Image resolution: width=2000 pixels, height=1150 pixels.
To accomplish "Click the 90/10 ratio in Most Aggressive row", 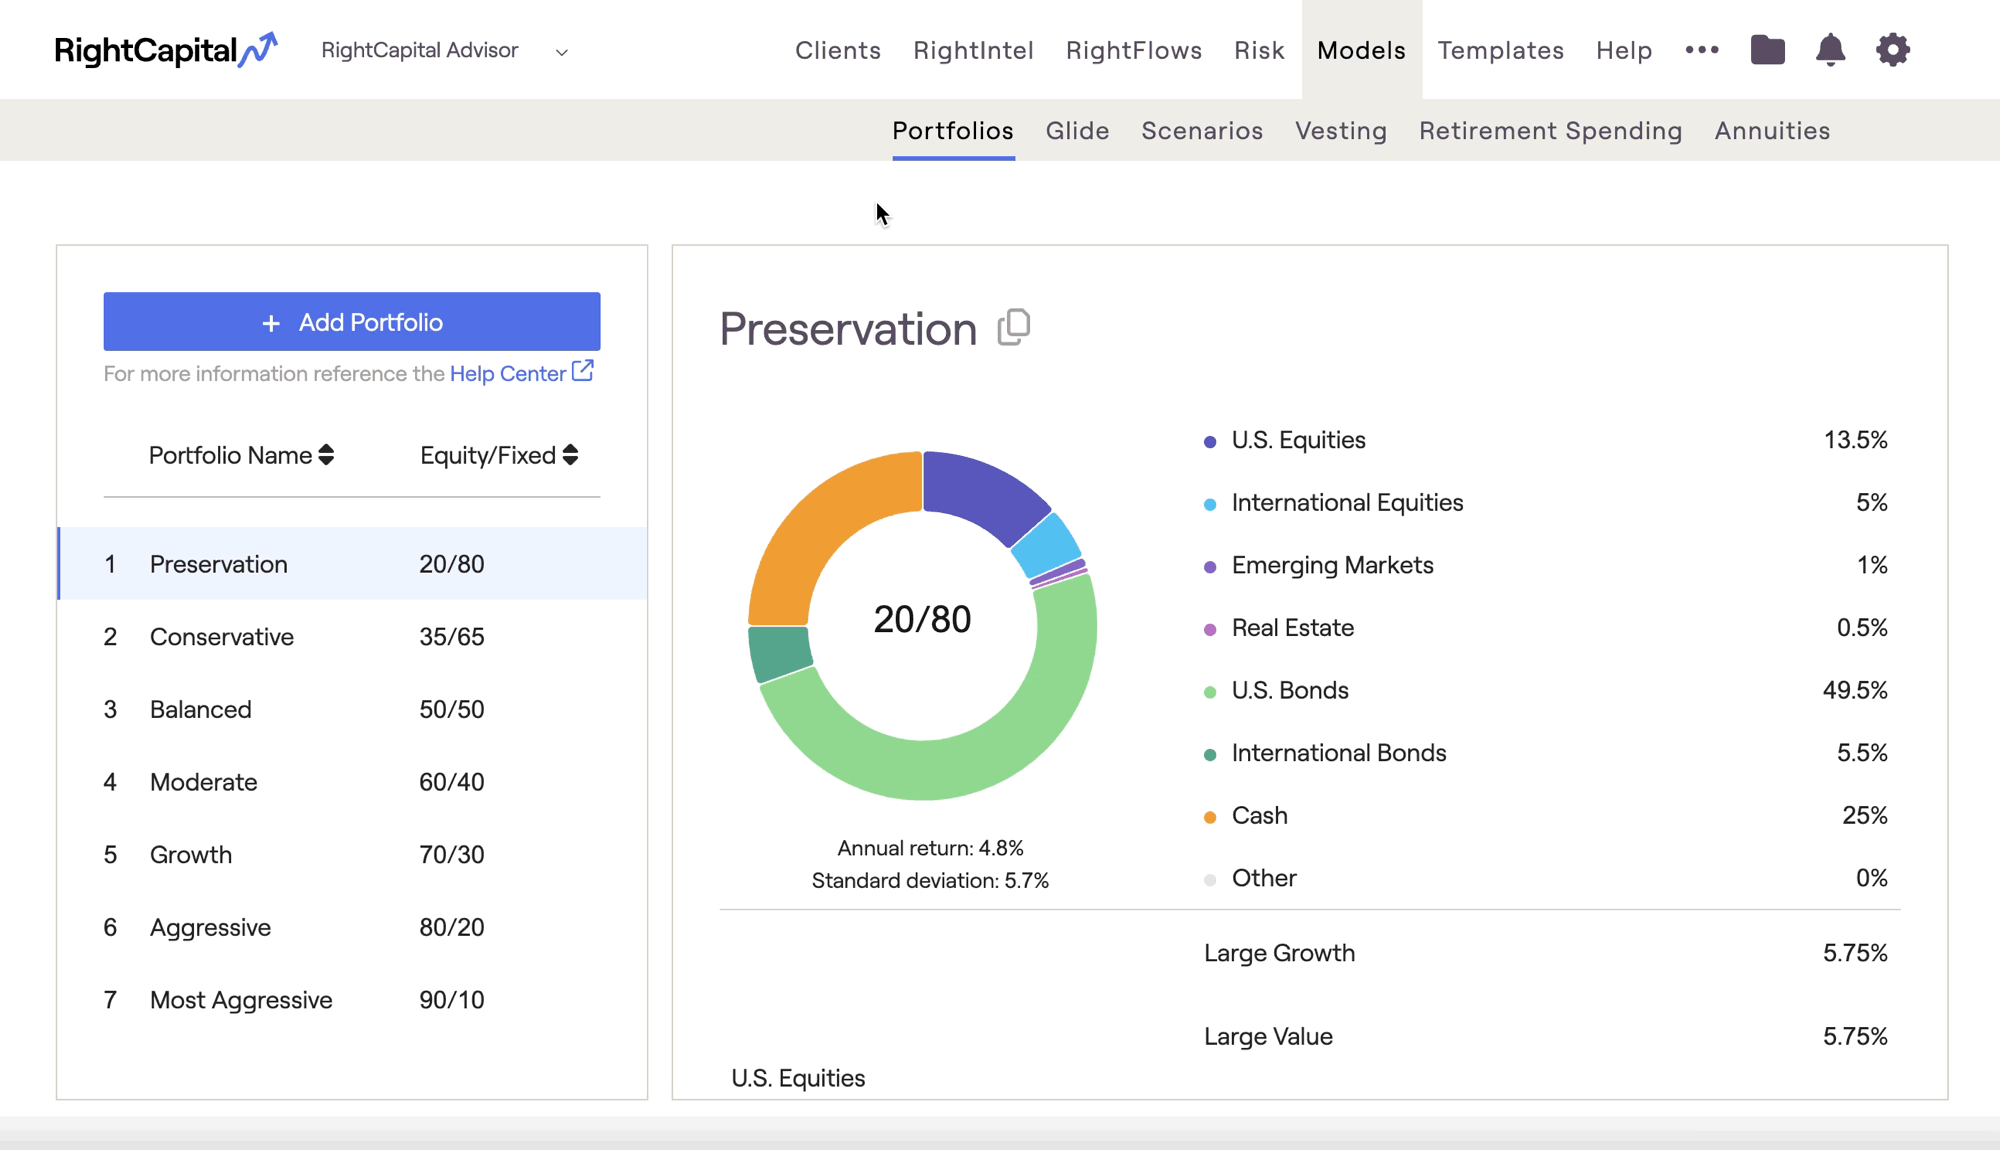I will [452, 1000].
